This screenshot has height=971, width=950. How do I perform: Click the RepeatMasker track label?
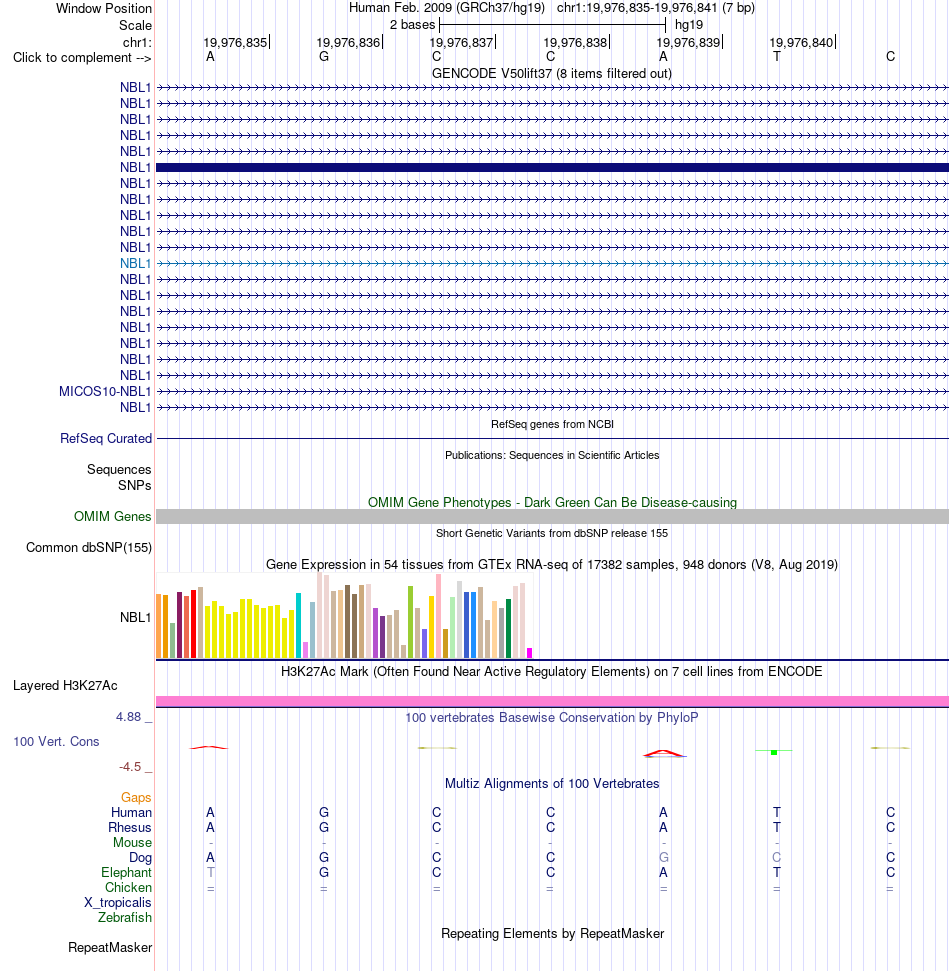[x=110, y=947]
